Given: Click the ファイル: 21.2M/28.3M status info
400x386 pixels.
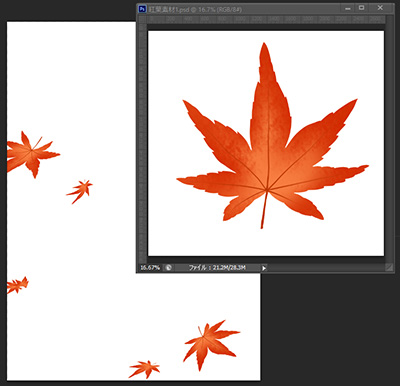Looking at the screenshot, I should [x=217, y=268].
